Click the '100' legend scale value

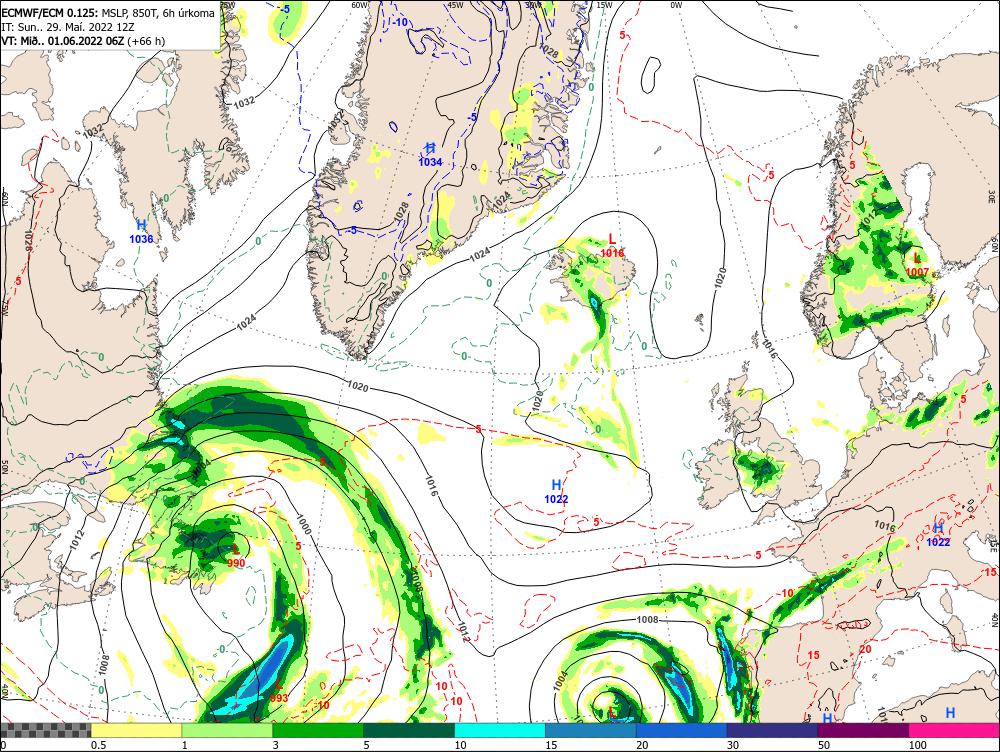918,745
